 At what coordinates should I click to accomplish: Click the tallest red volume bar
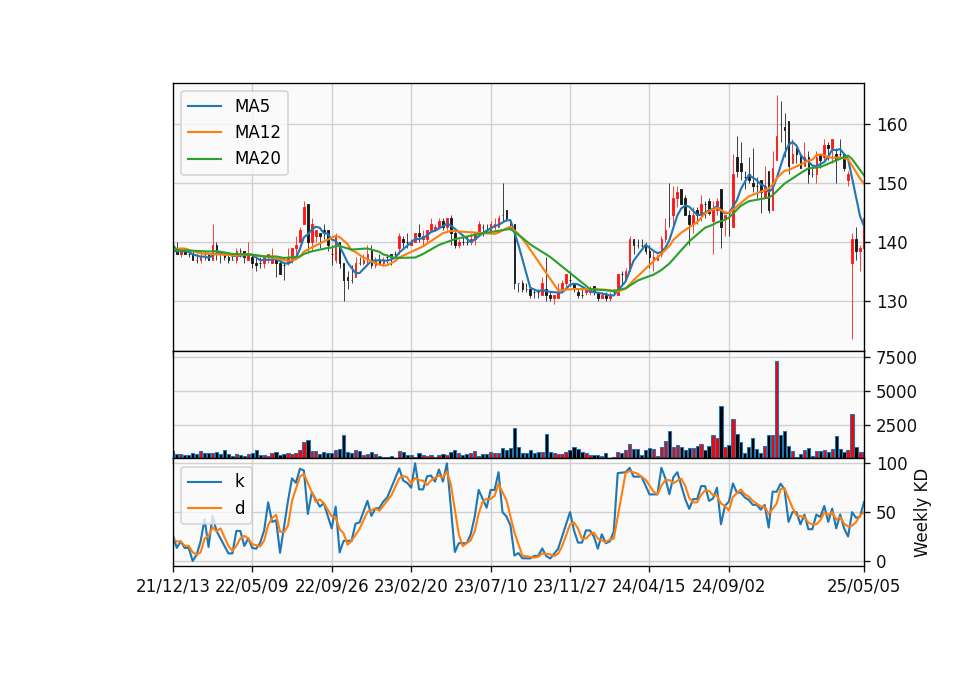click(x=777, y=410)
